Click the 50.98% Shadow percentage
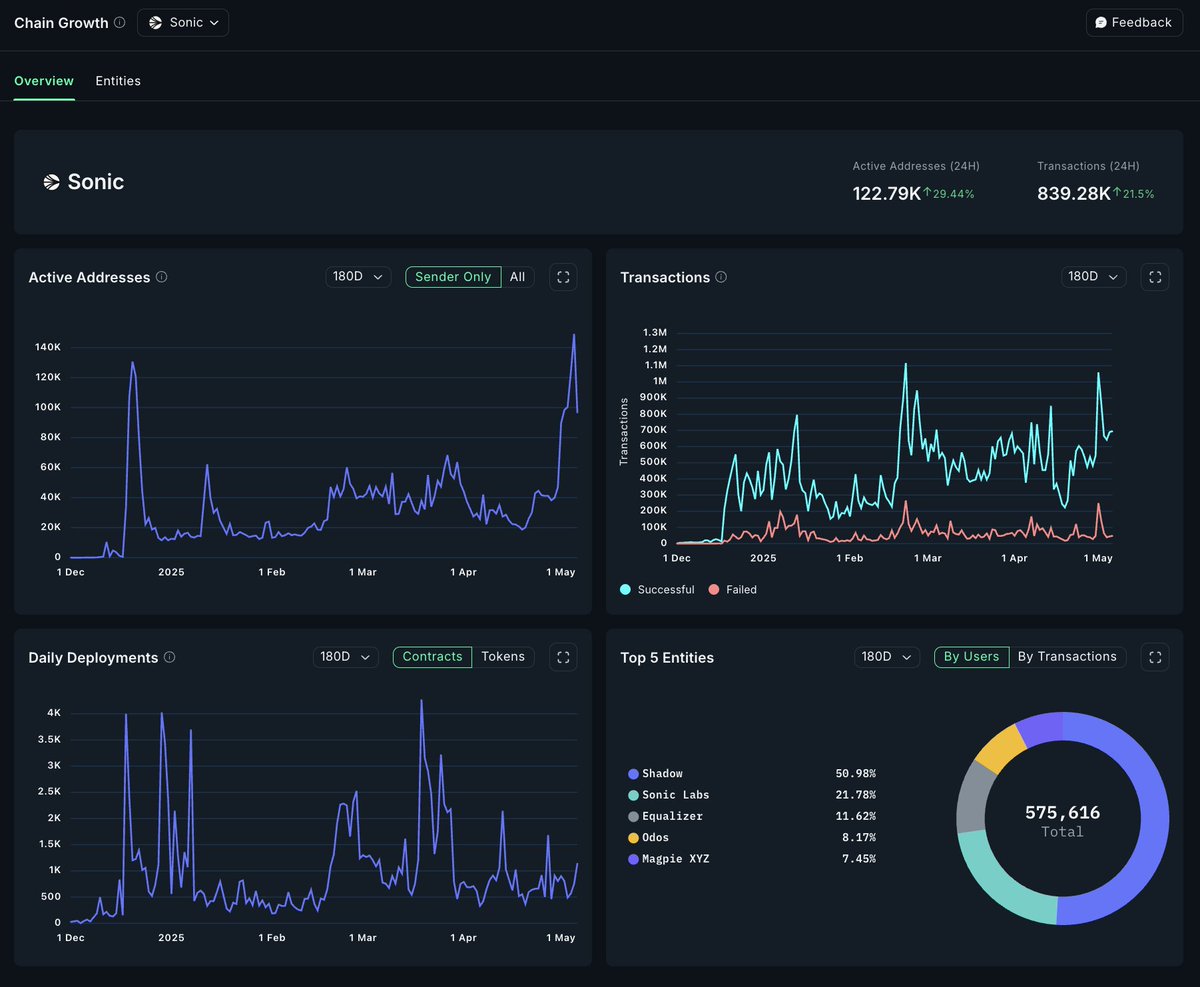The image size is (1200, 987). coord(856,774)
